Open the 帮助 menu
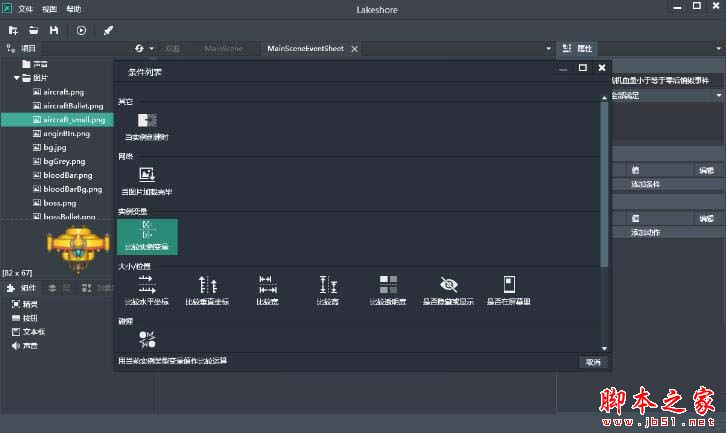Viewport: 726px width, 433px height. point(74,9)
